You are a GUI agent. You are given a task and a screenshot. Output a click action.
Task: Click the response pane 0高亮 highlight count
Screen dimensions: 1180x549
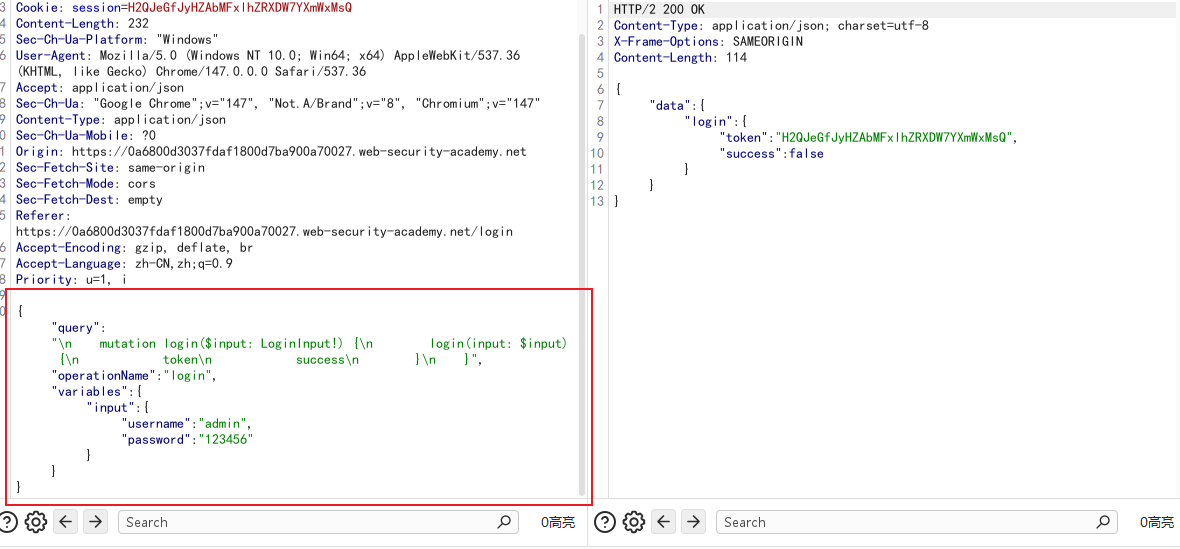tap(1156, 523)
